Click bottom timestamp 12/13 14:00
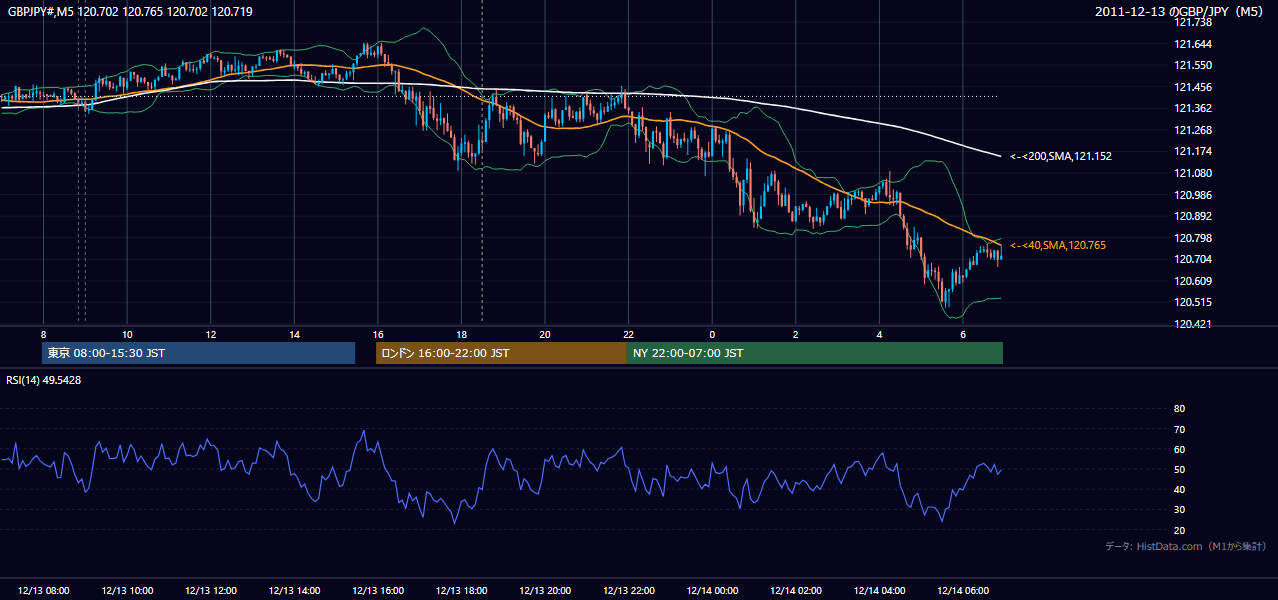Image resolution: width=1278 pixels, height=600 pixels. click(294, 591)
